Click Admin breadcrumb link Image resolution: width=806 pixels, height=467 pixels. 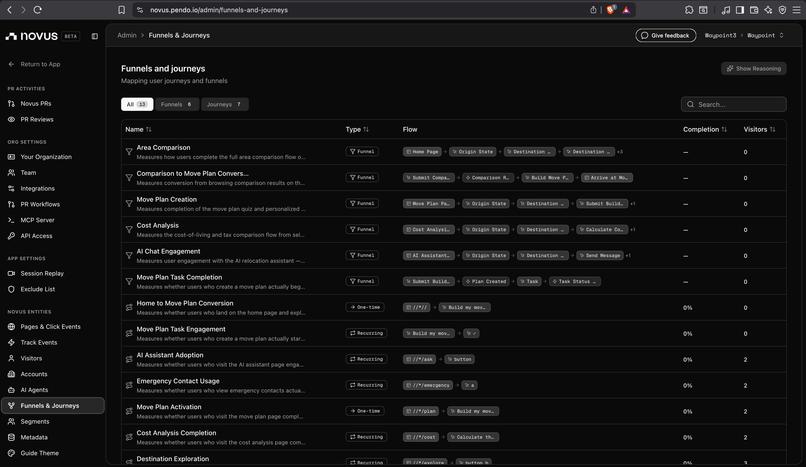[126, 35]
